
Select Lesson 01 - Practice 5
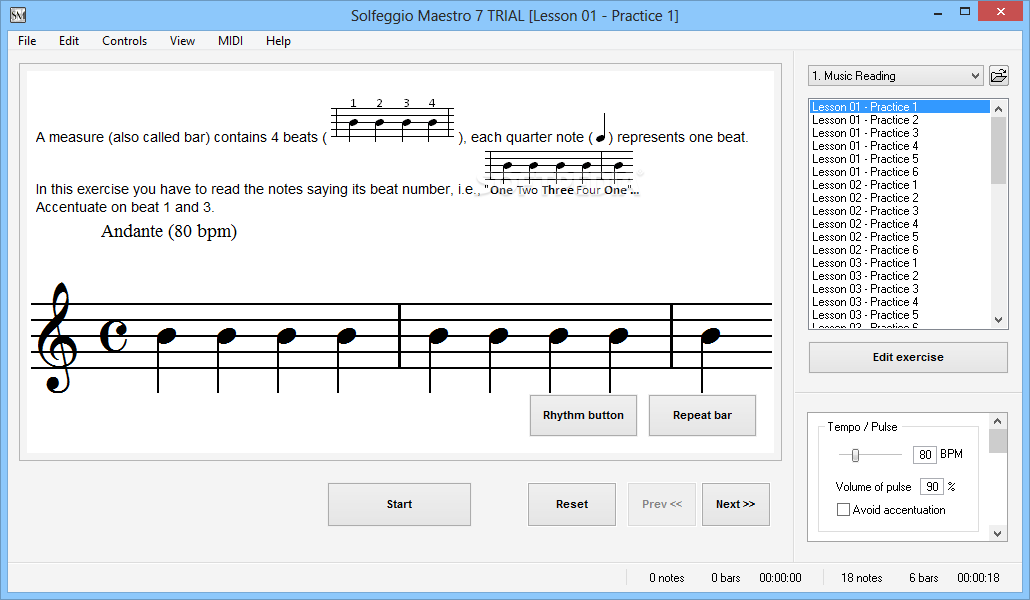tap(899, 159)
